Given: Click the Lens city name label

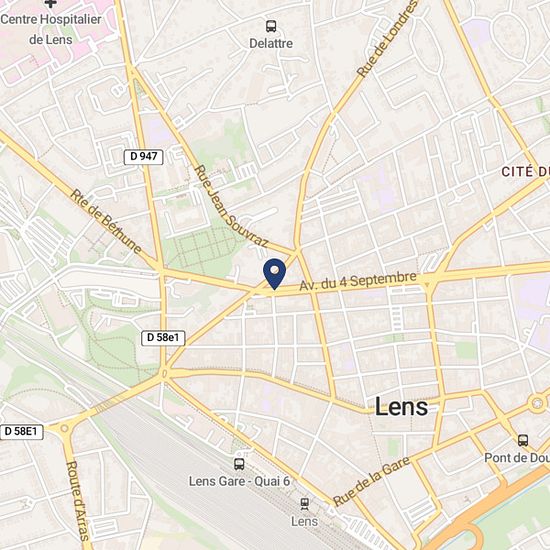Looking at the screenshot, I should tap(402, 407).
